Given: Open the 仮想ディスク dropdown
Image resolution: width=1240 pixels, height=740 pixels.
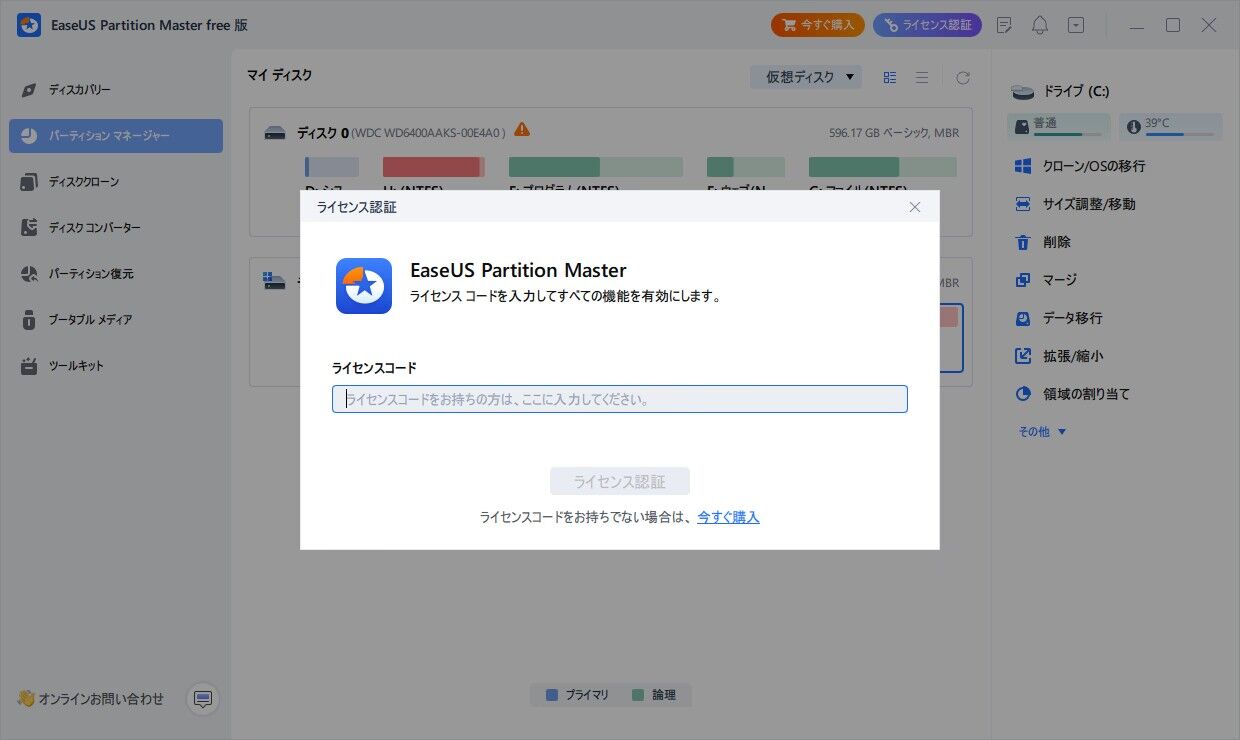Looking at the screenshot, I should tap(806, 76).
